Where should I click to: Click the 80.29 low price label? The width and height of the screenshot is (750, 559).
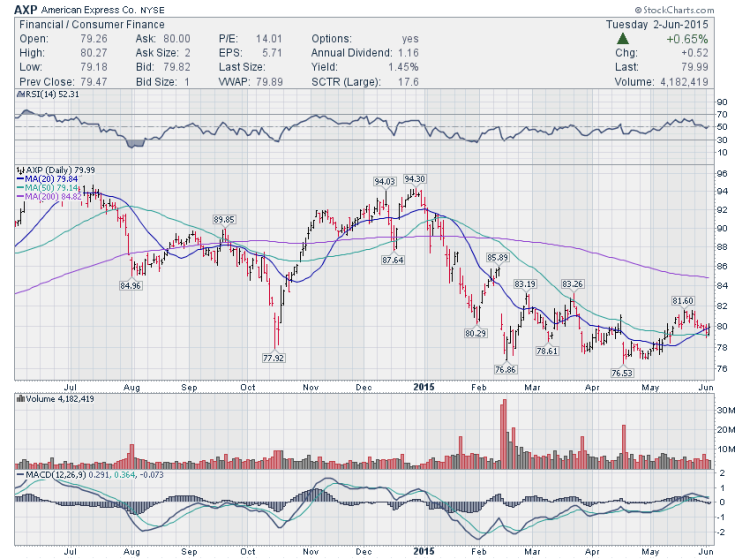pyautogui.click(x=475, y=333)
